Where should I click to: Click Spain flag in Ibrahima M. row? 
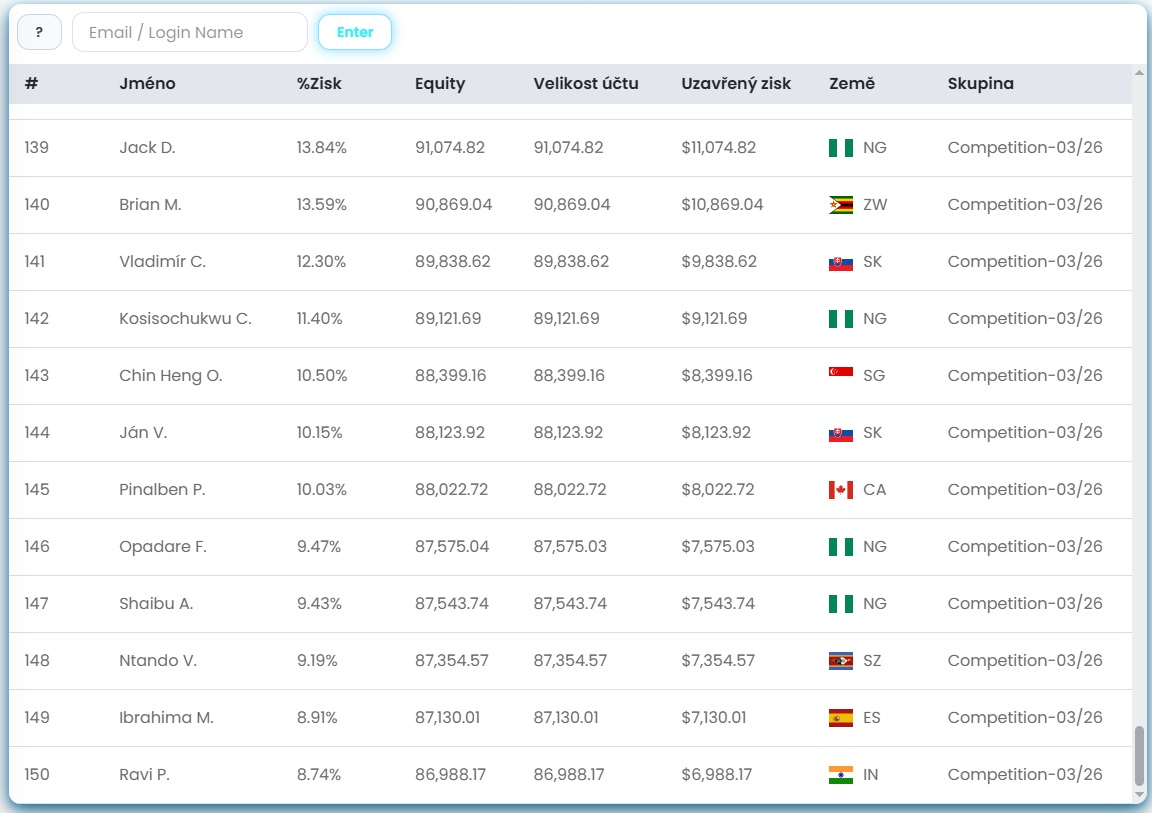pos(840,718)
